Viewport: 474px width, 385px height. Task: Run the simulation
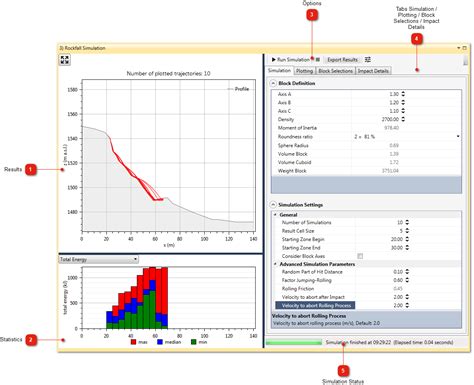[x=291, y=59]
